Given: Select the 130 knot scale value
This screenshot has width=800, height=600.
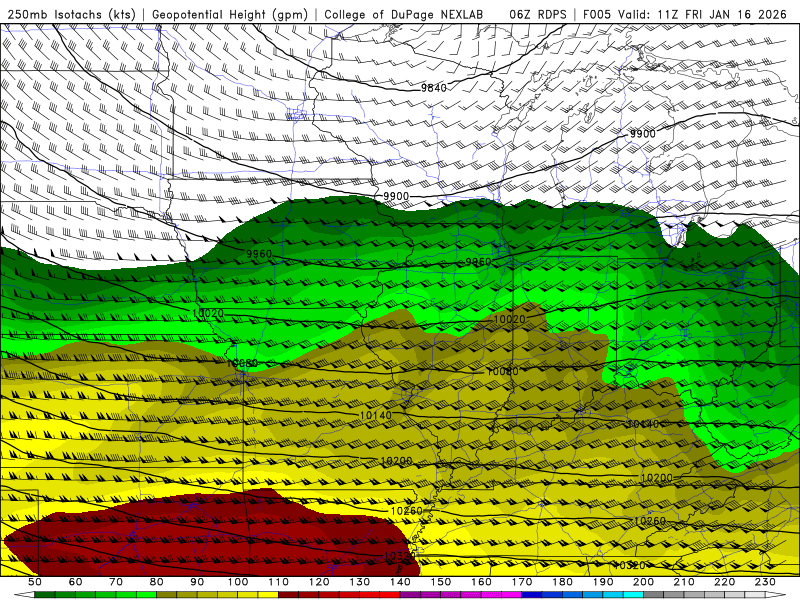Looking at the screenshot, I should 360,582.
